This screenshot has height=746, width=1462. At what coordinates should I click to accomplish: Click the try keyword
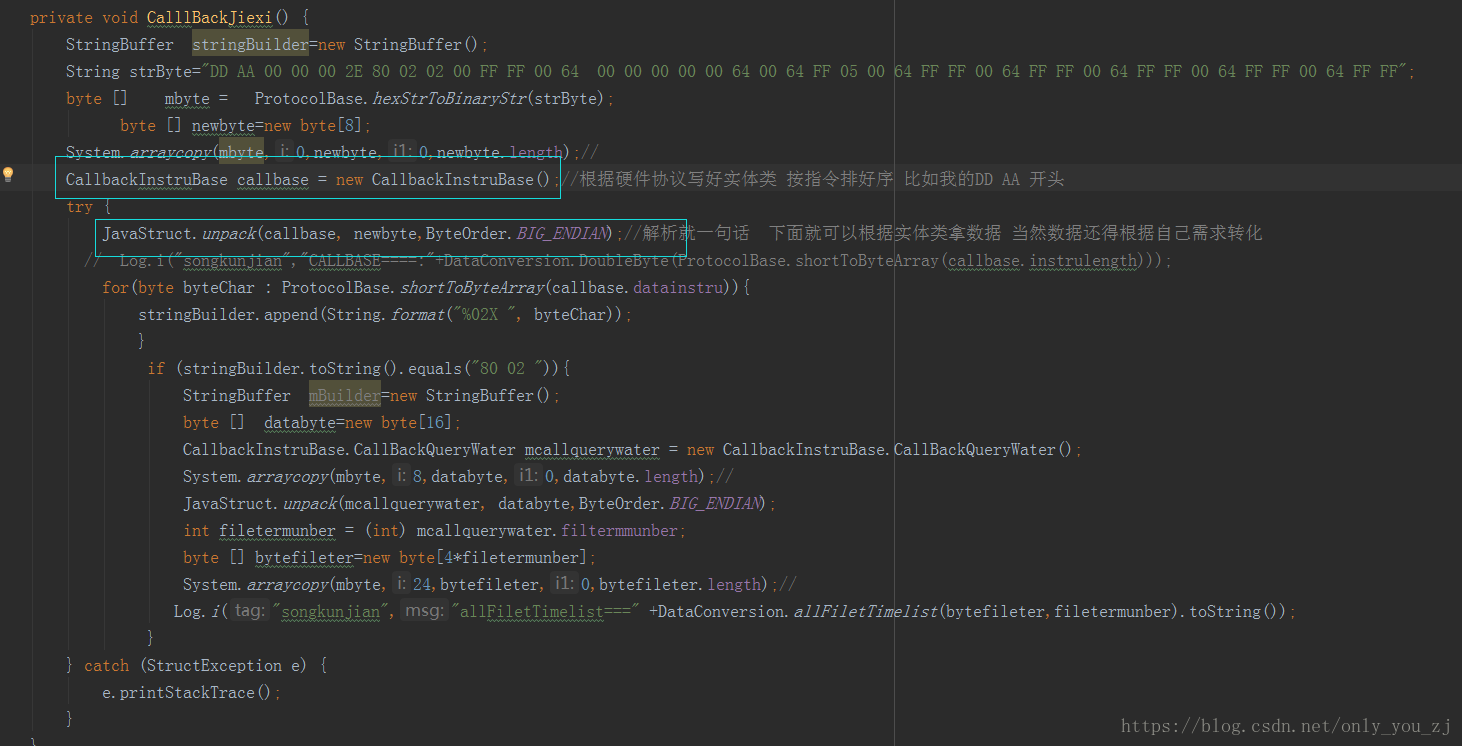[79, 206]
